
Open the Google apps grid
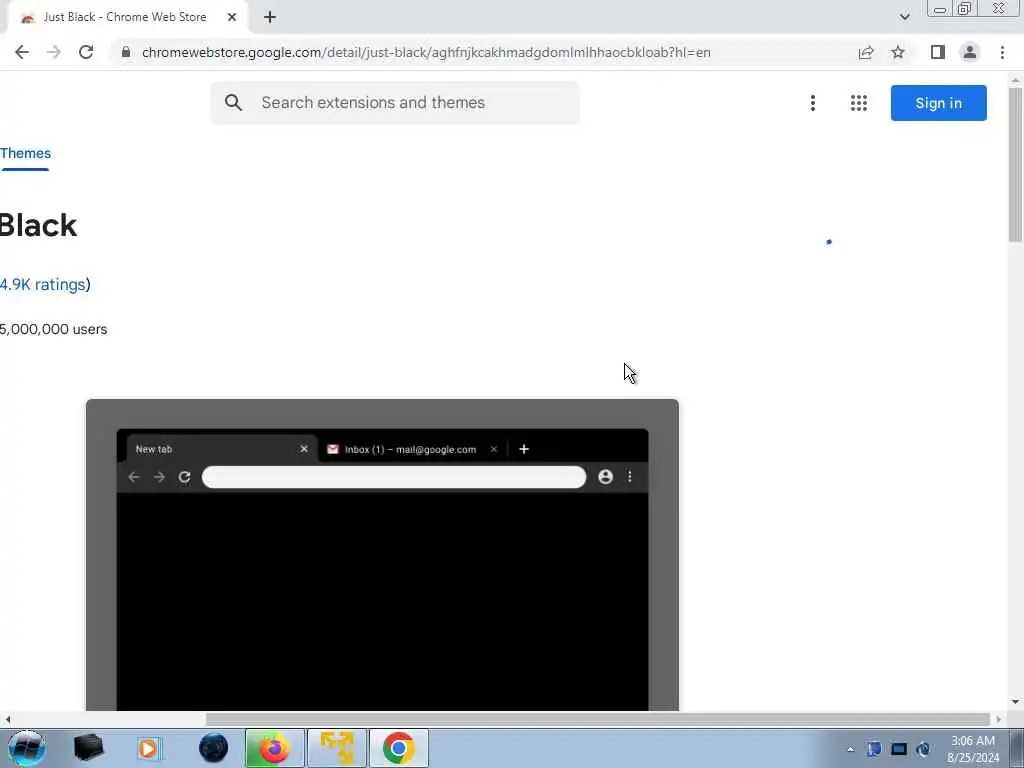859,103
